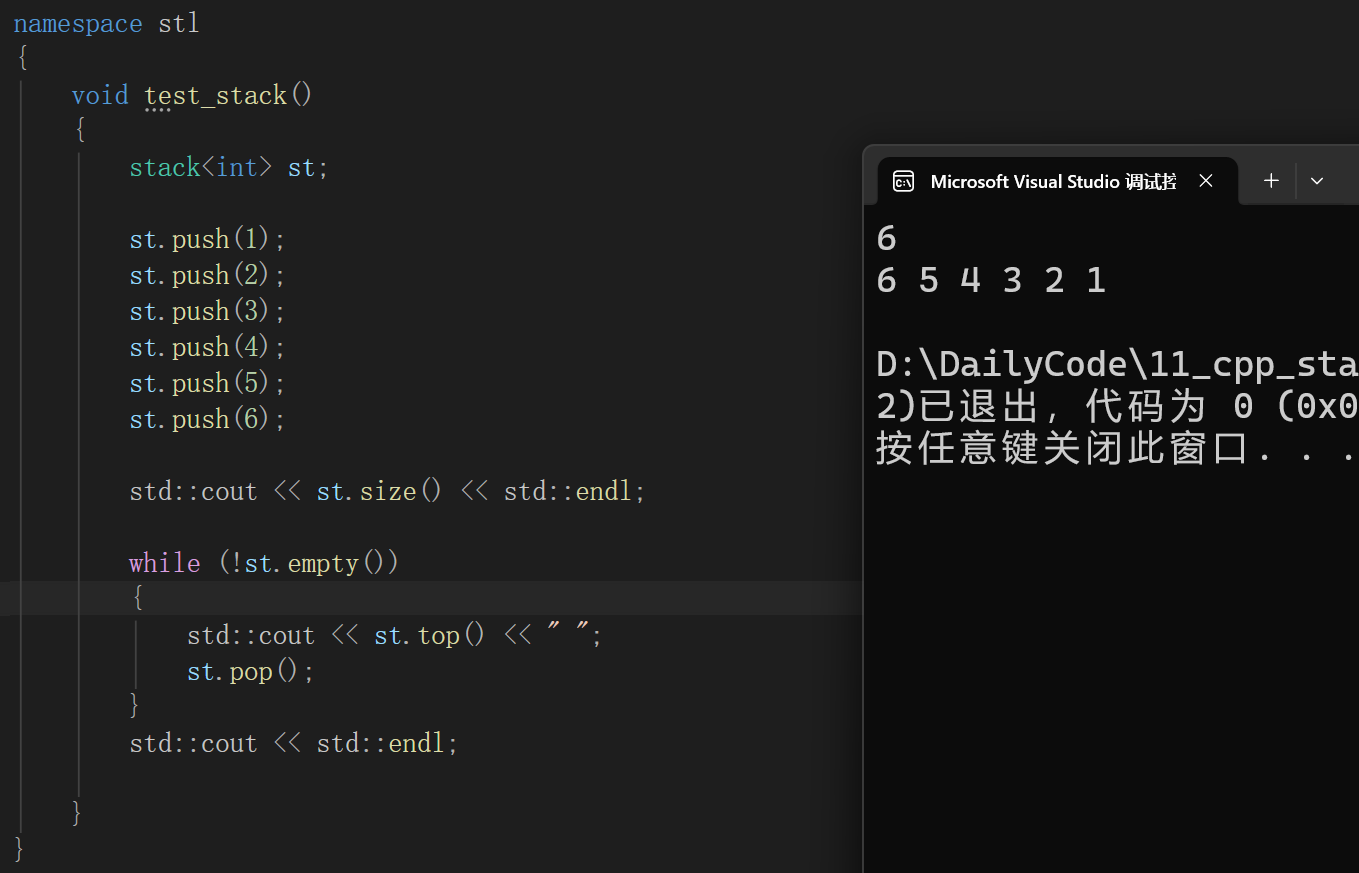Close the Microsoft Visual Studio console tab
The height and width of the screenshot is (873, 1359).
click(x=1206, y=181)
